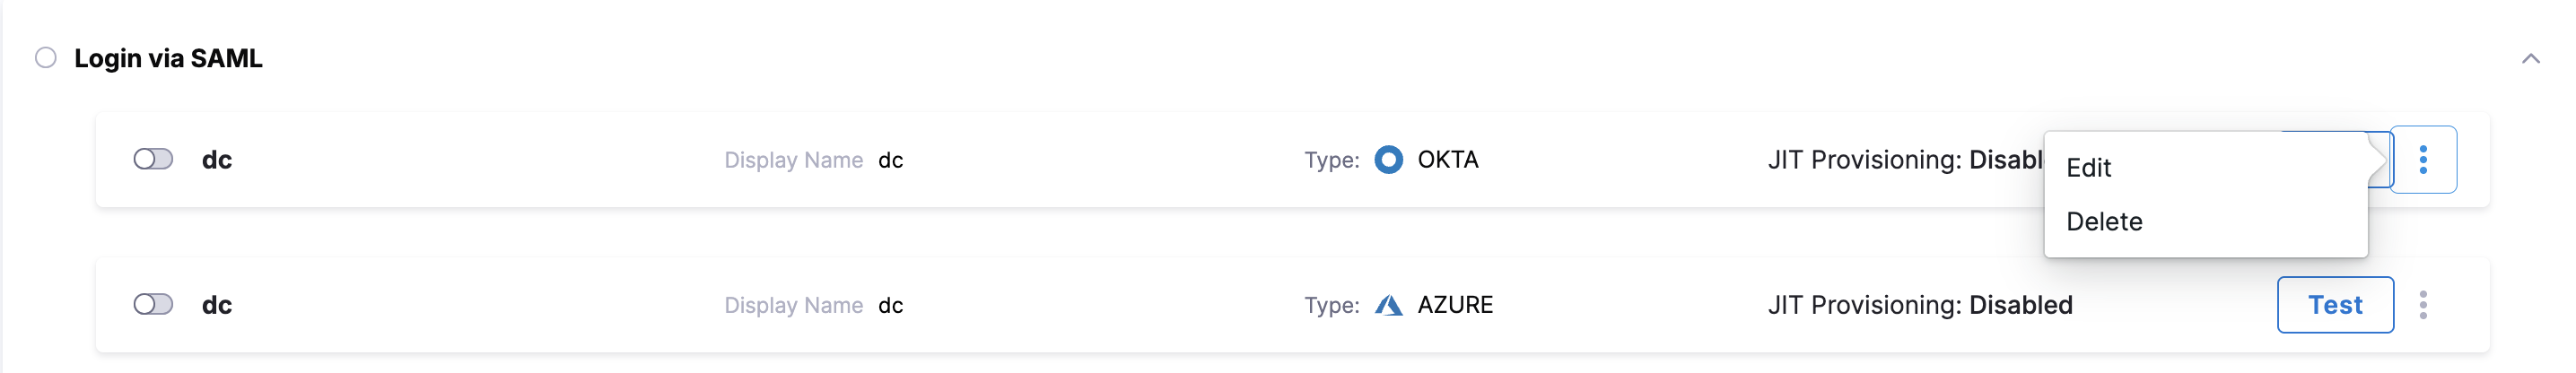The image size is (2576, 373).
Task: Click the Display Name value in the AZURE row
Action: coord(890,305)
